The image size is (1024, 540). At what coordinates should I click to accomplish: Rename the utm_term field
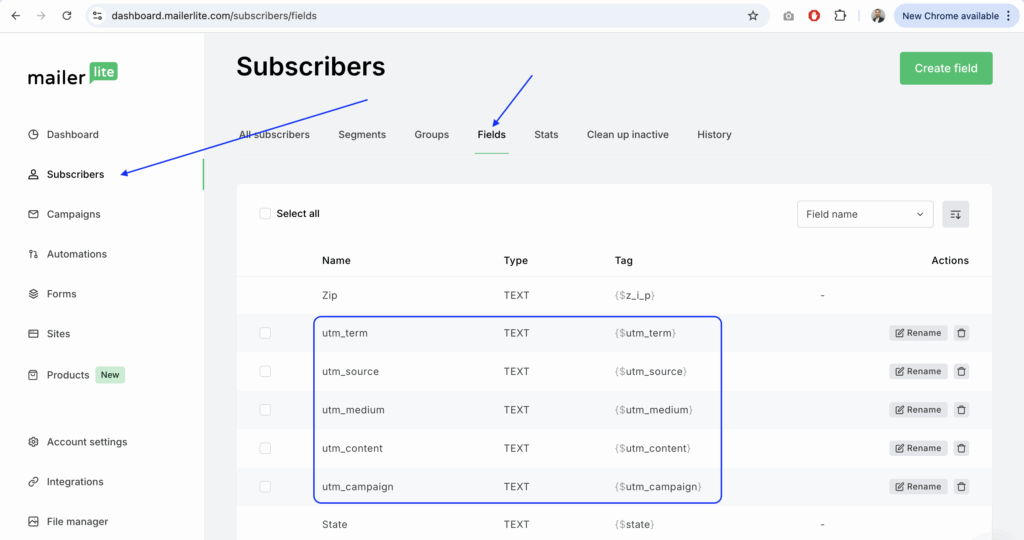tap(918, 333)
